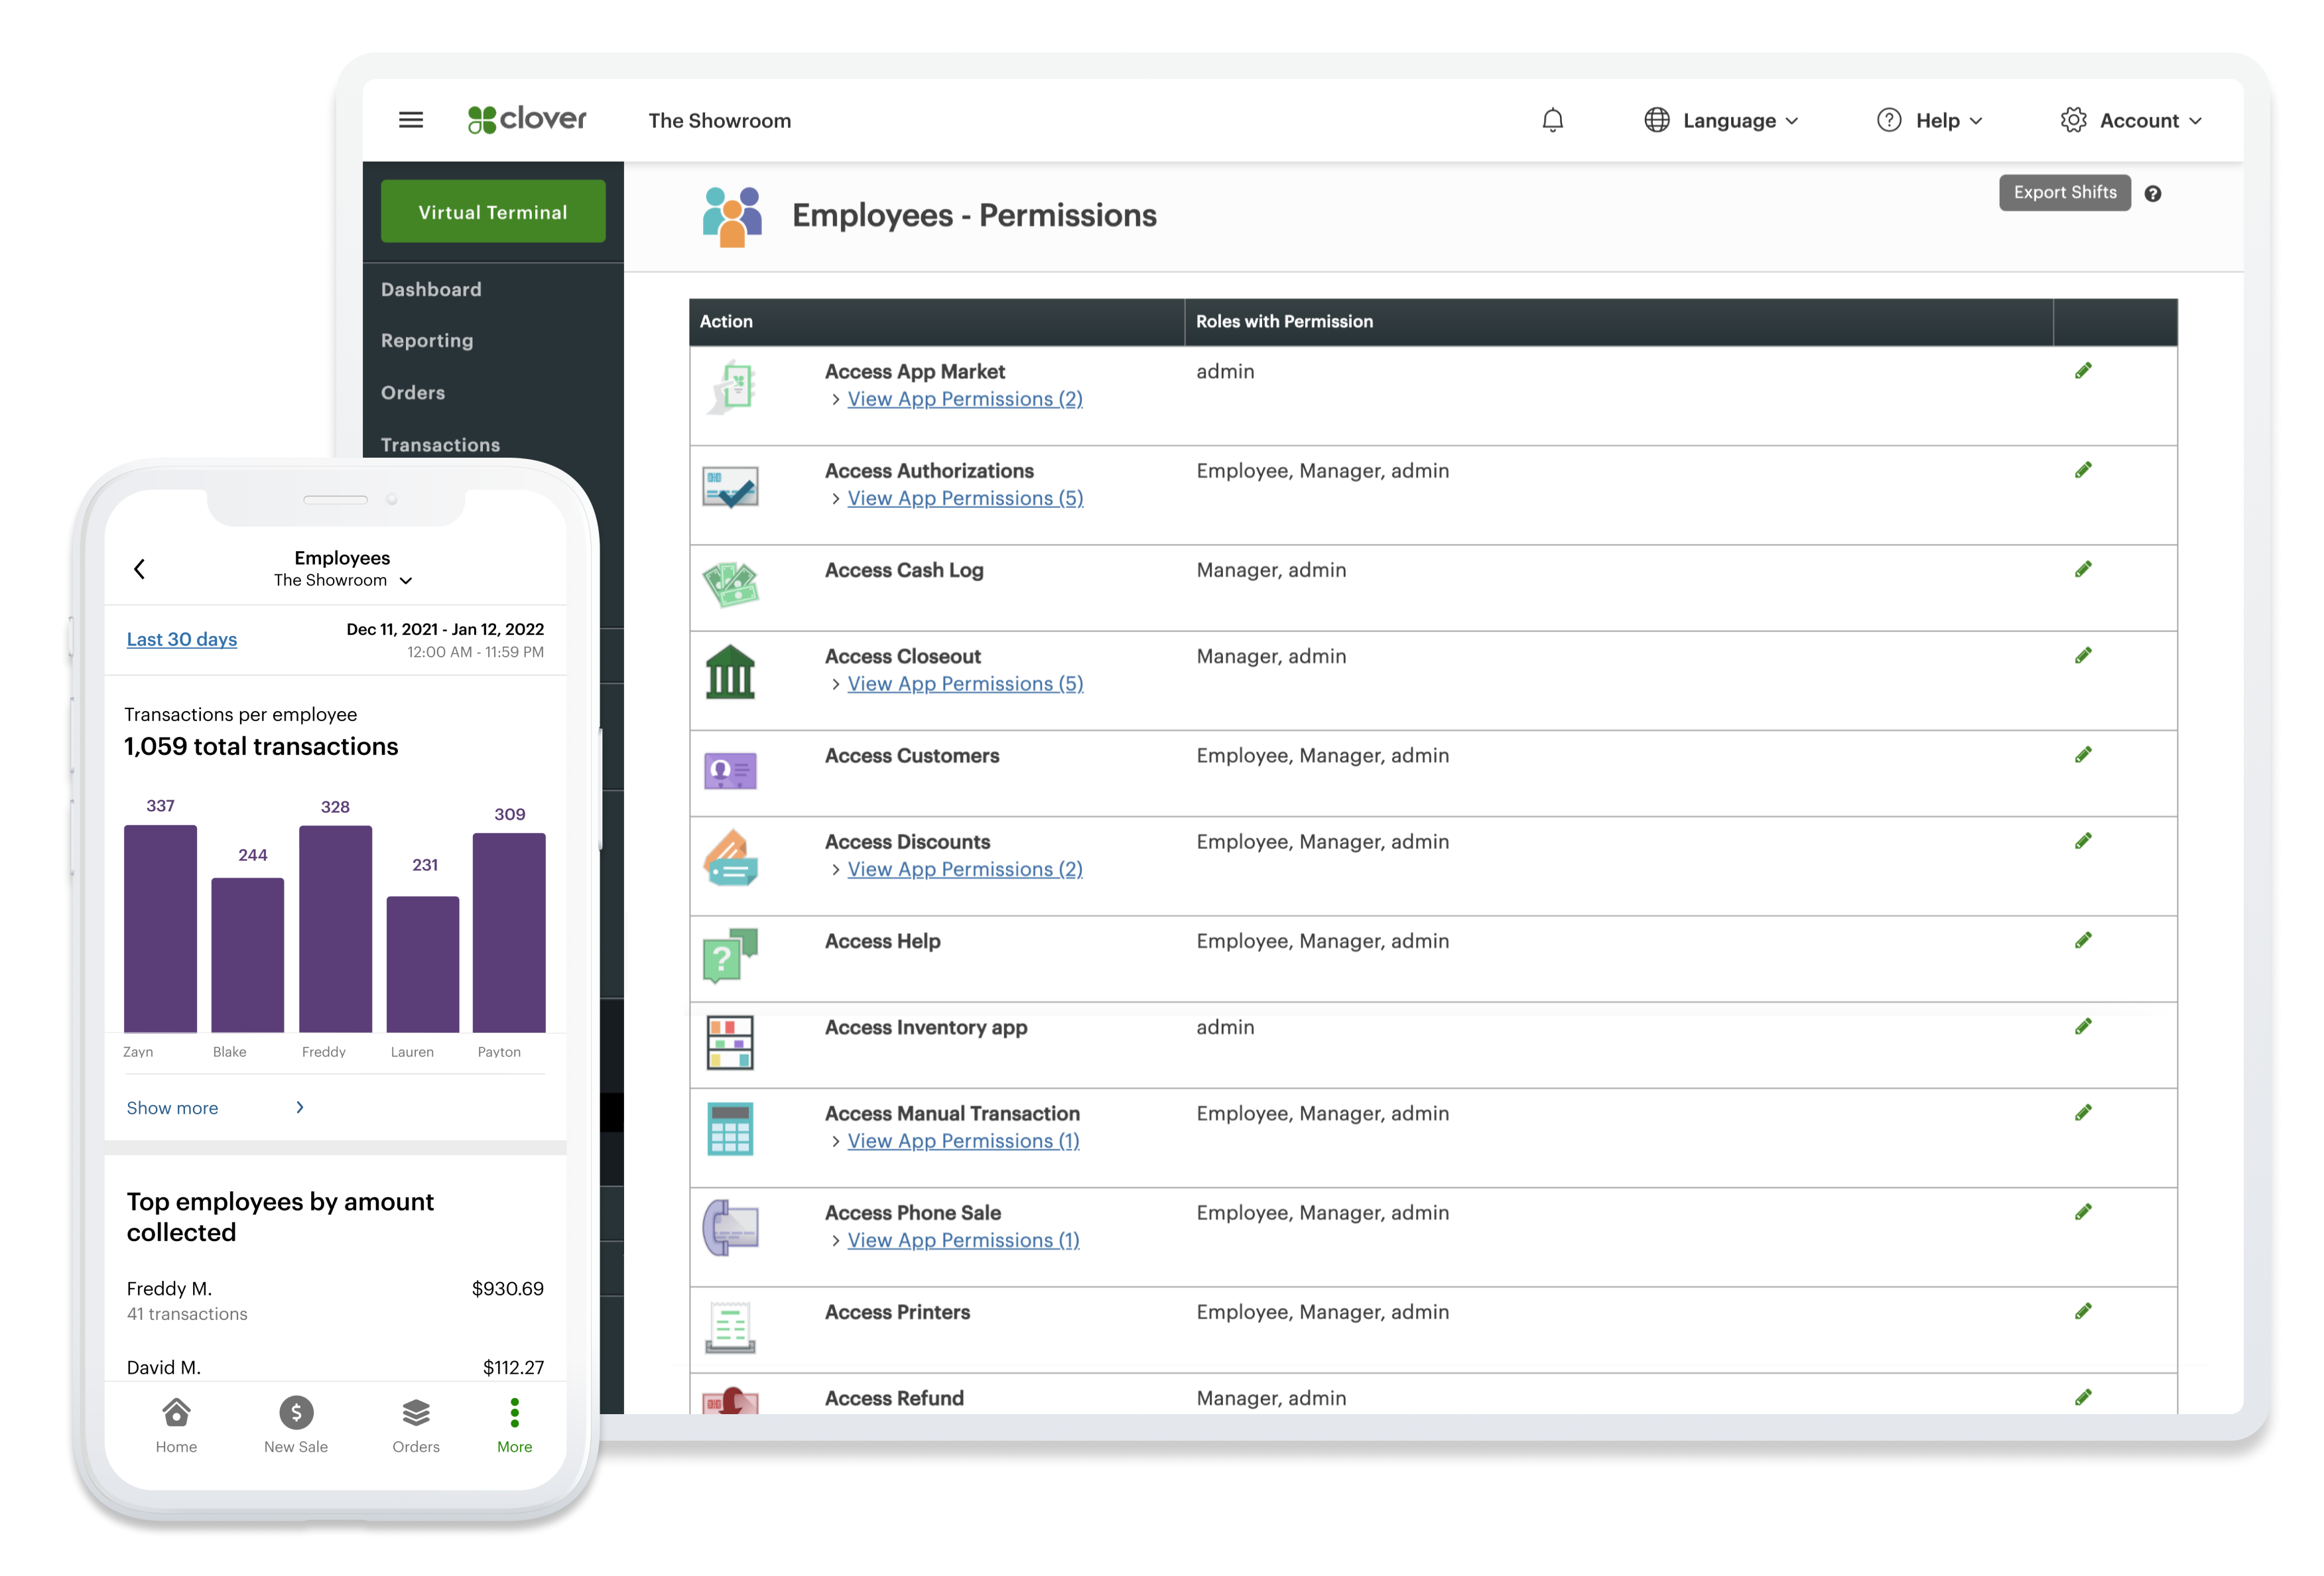The image size is (2324, 1576).
Task: Select Reporting in the sidebar
Action: tap(427, 340)
